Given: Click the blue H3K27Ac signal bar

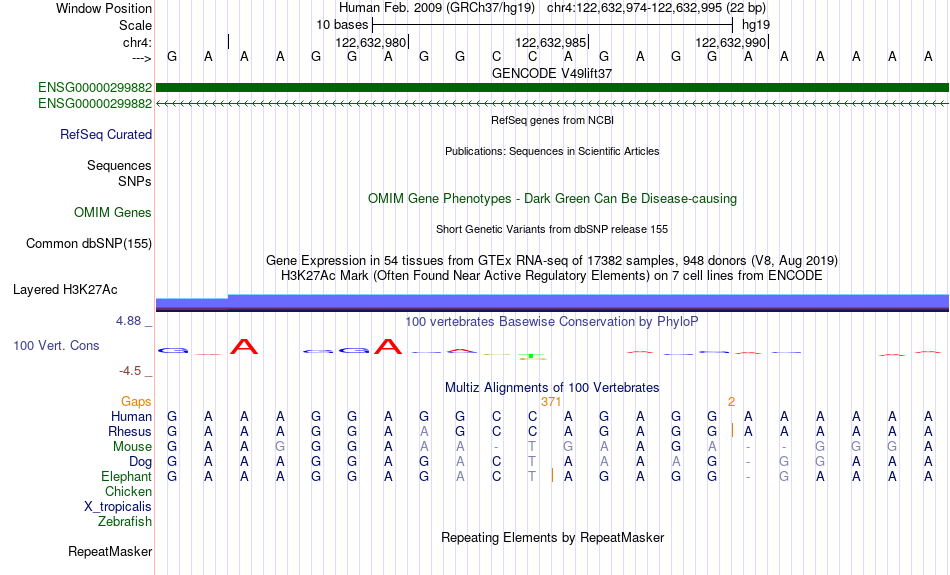Looking at the screenshot, I should click(552, 302).
